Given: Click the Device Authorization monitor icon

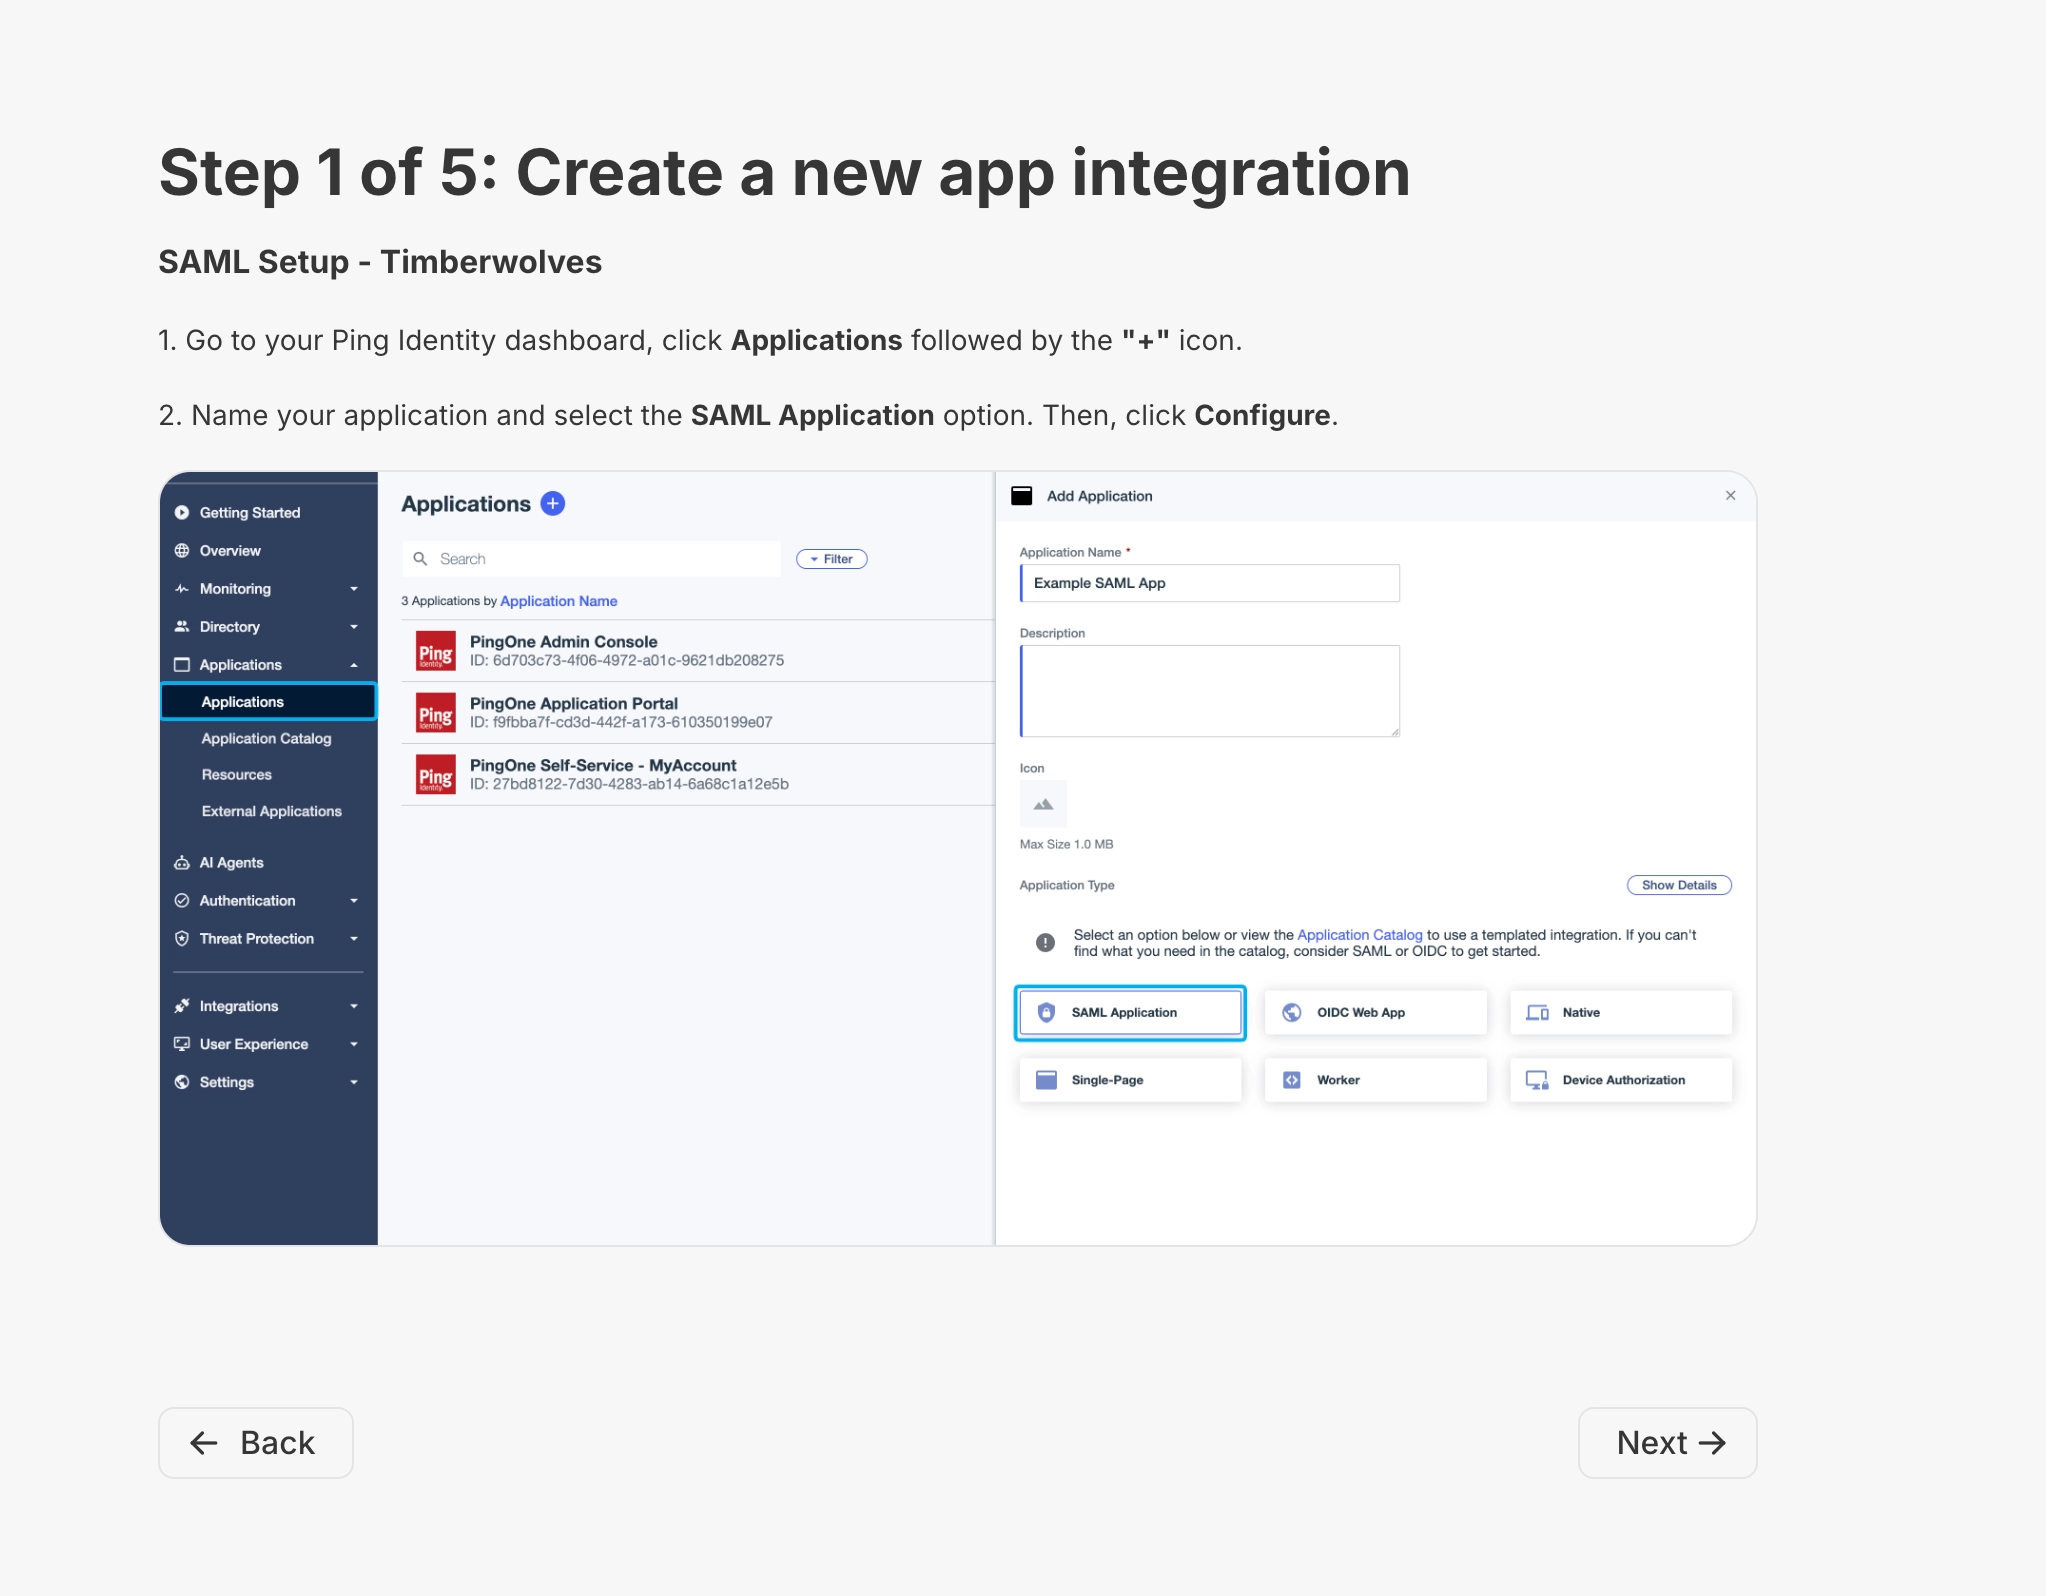Looking at the screenshot, I should point(1538,1080).
